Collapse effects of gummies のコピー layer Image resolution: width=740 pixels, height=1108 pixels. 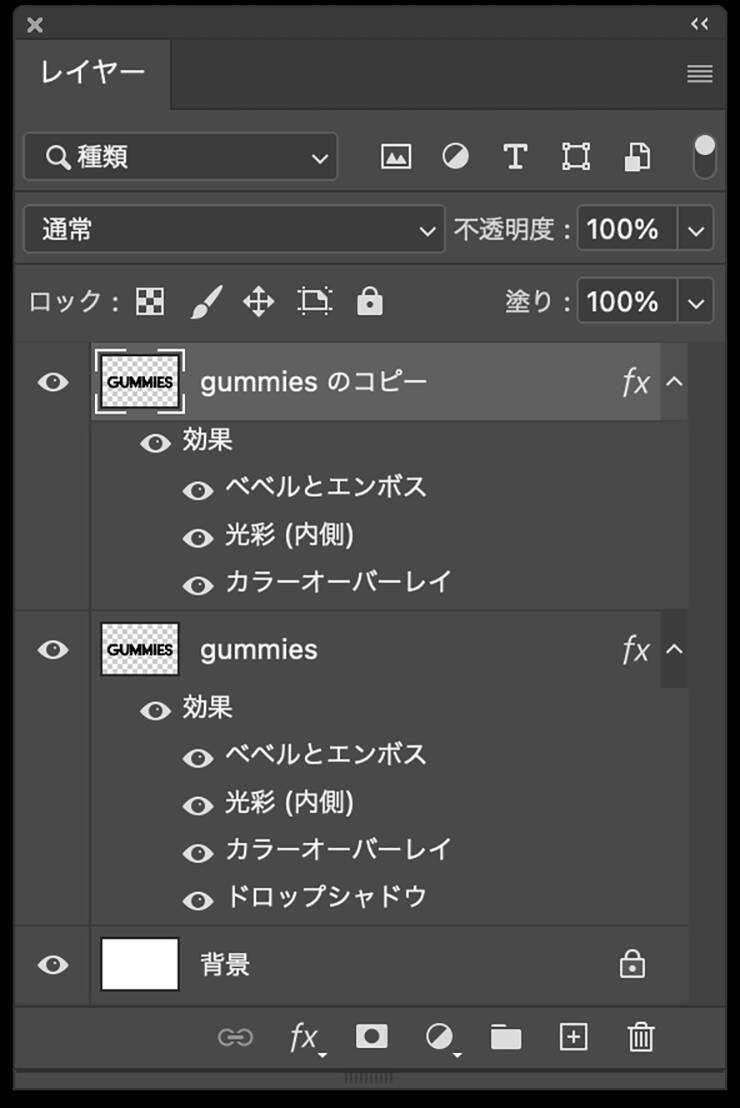(x=675, y=381)
